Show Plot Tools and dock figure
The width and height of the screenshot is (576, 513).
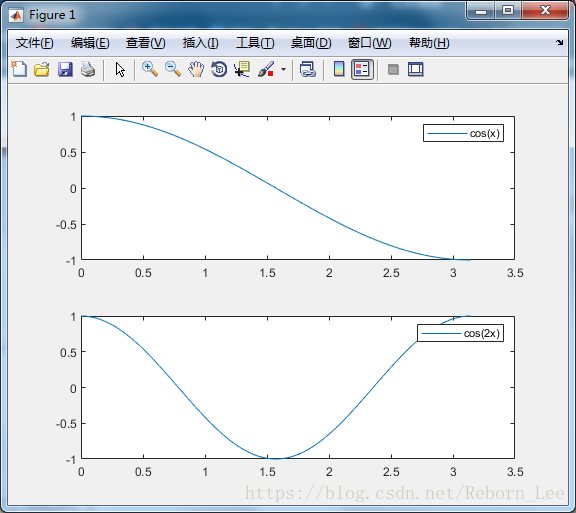tap(415, 69)
